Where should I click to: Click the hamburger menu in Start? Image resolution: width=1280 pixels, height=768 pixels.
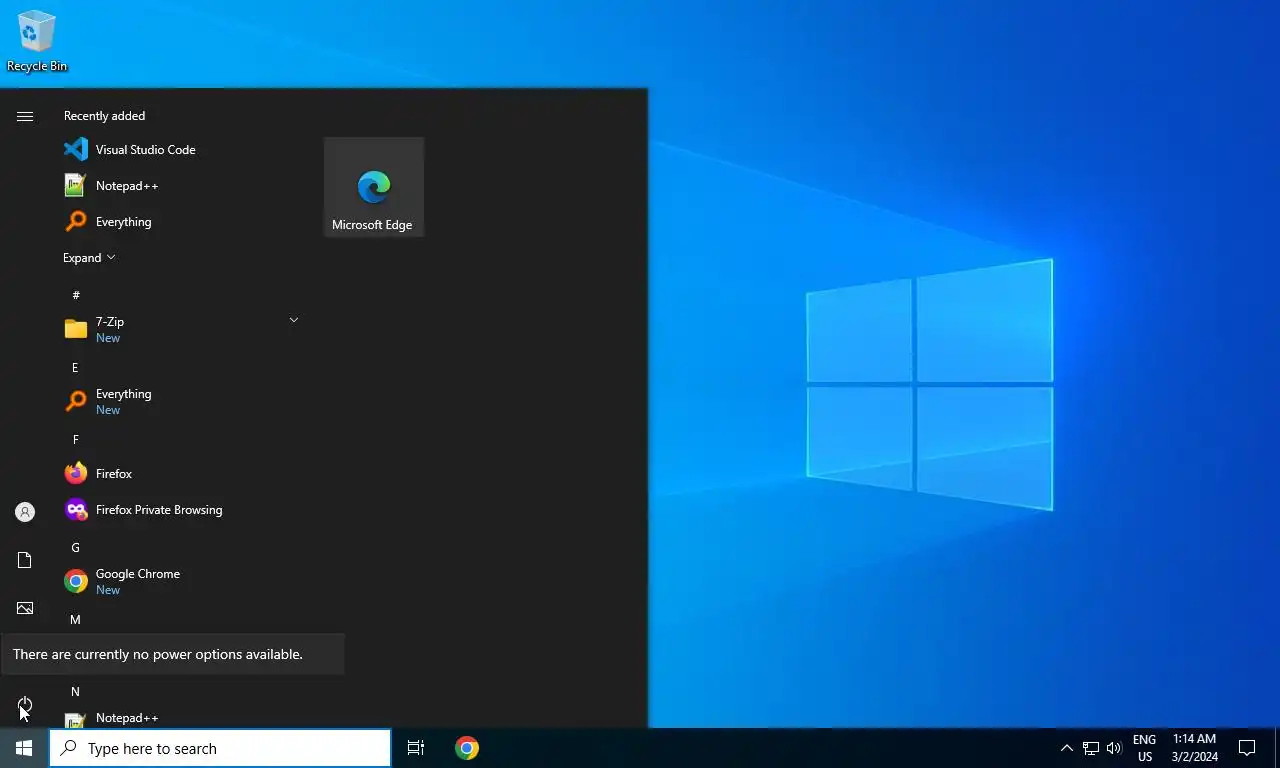(25, 117)
